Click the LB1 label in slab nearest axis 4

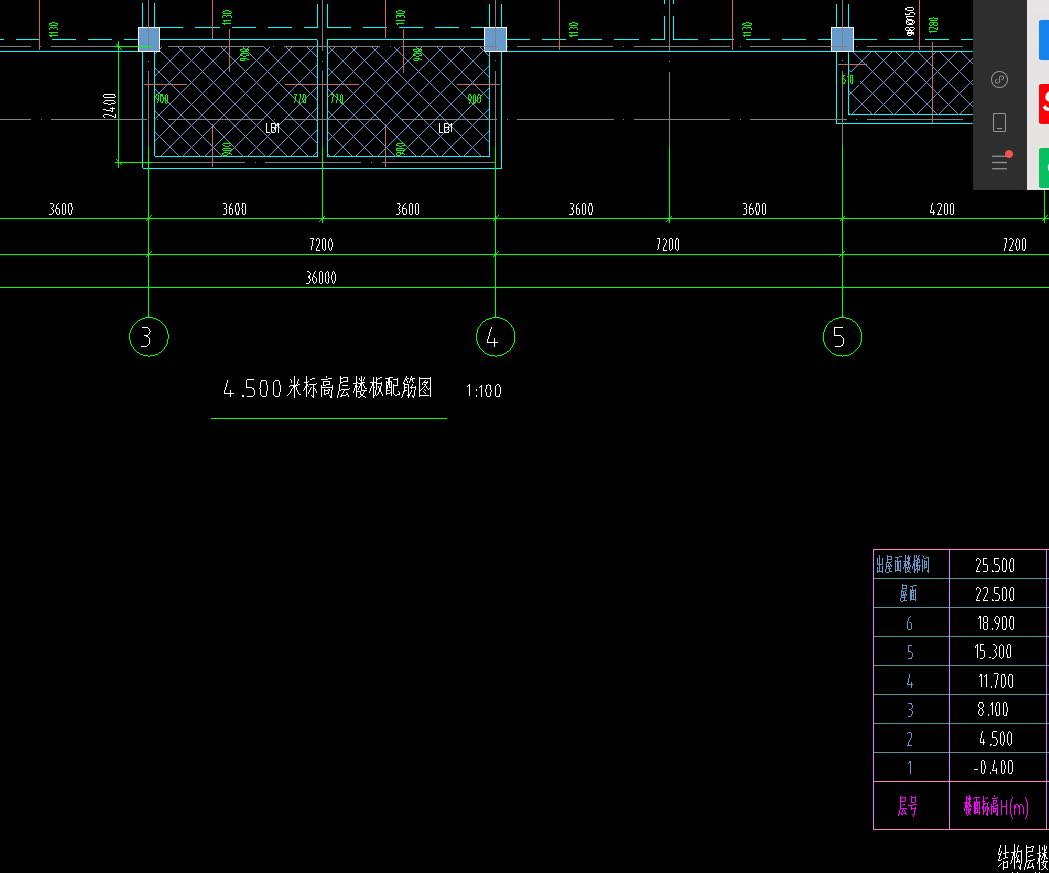coord(446,128)
